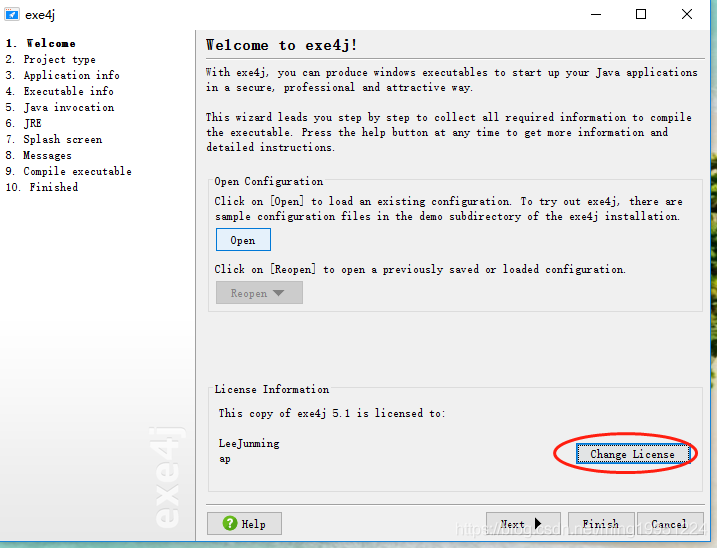
Task: Click the green Help question mark icon
Action: coord(230,523)
